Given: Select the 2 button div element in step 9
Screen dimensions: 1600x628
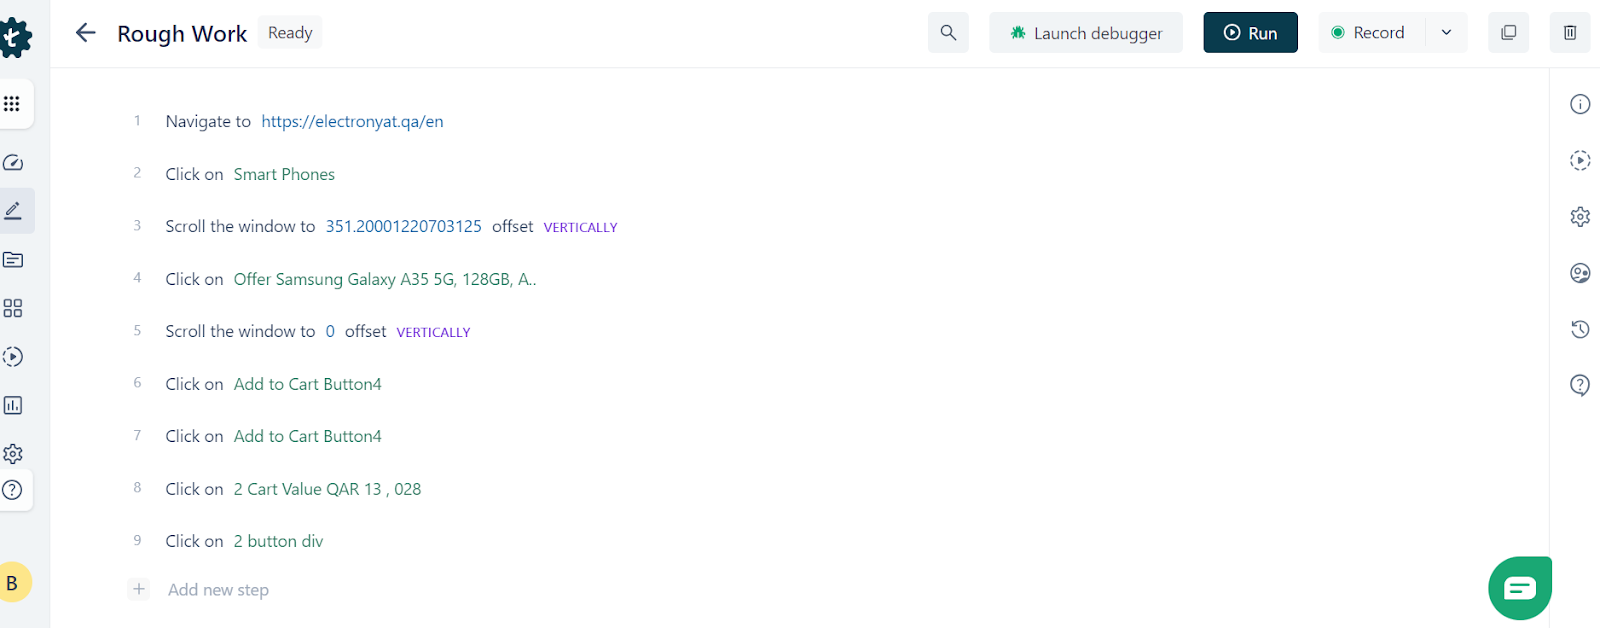Looking at the screenshot, I should pyautogui.click(x=278, y=541).
